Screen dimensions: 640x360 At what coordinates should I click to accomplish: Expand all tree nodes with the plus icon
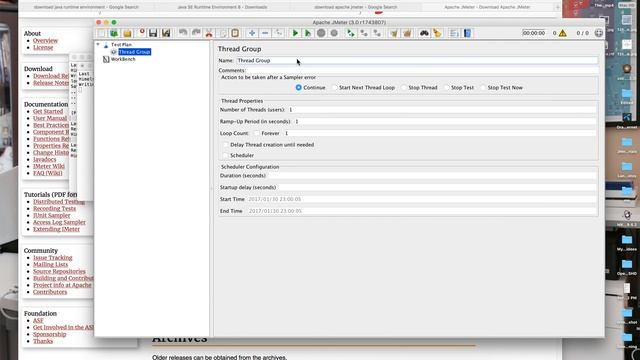pos(252,33)
